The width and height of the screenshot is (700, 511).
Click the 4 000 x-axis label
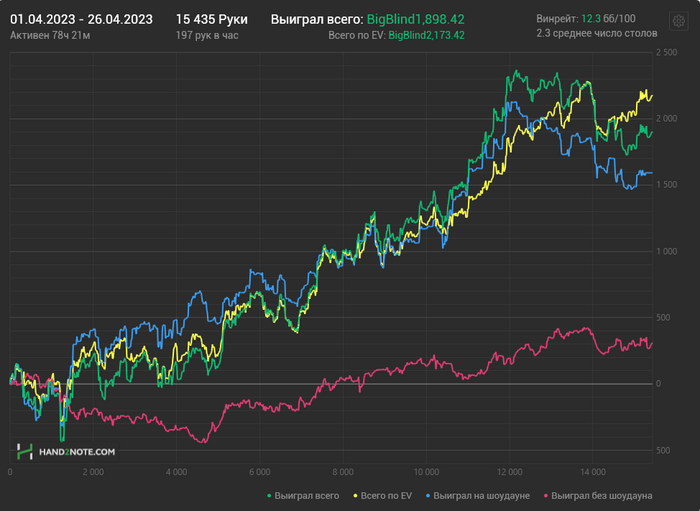click(176, 472)
